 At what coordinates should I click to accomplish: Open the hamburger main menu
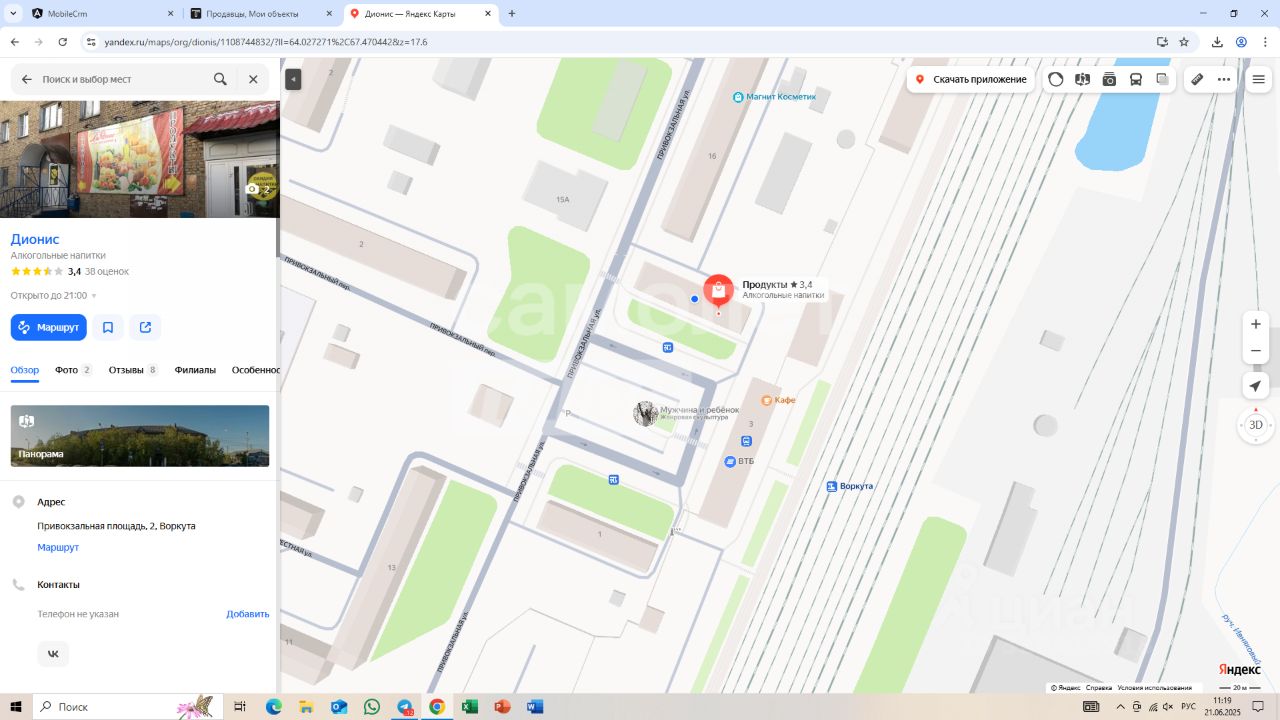click(1258, 79)
